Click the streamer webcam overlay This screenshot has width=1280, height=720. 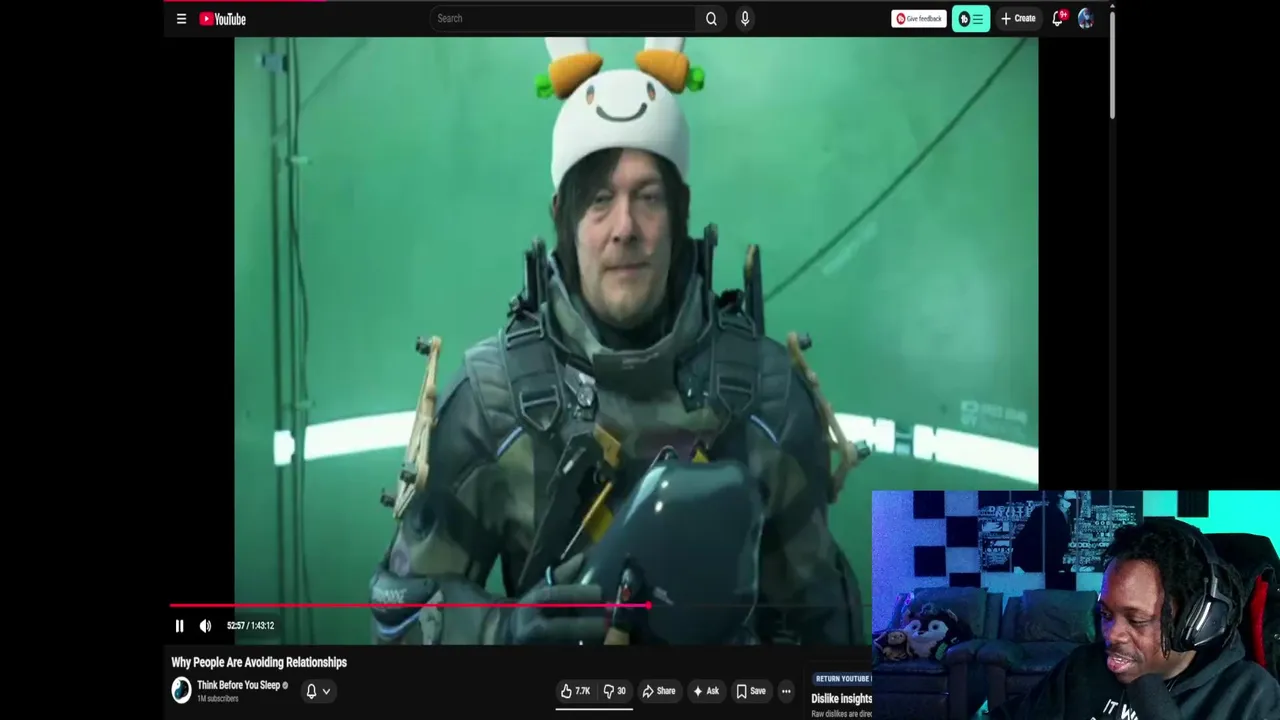(x=1075, y=605)
